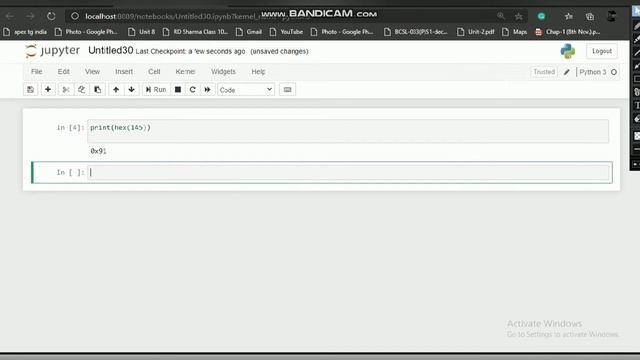This screenshot has width=640, height=360.
Task: Click the 'Last Checkpoint: a few seconds ago' text
Action: [x=190, y=51]
